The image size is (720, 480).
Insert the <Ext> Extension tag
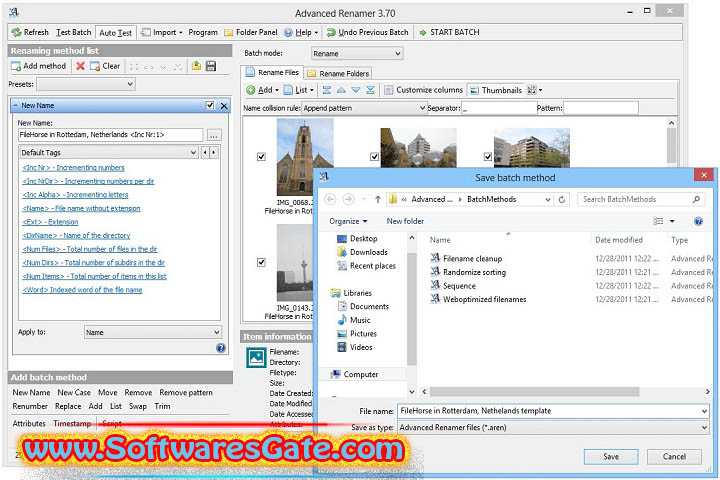51,222
